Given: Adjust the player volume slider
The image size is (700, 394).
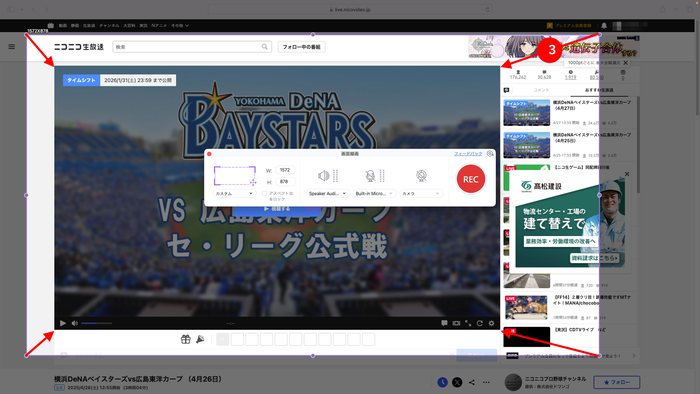Looking at the screenshot, I should point(96,323).
